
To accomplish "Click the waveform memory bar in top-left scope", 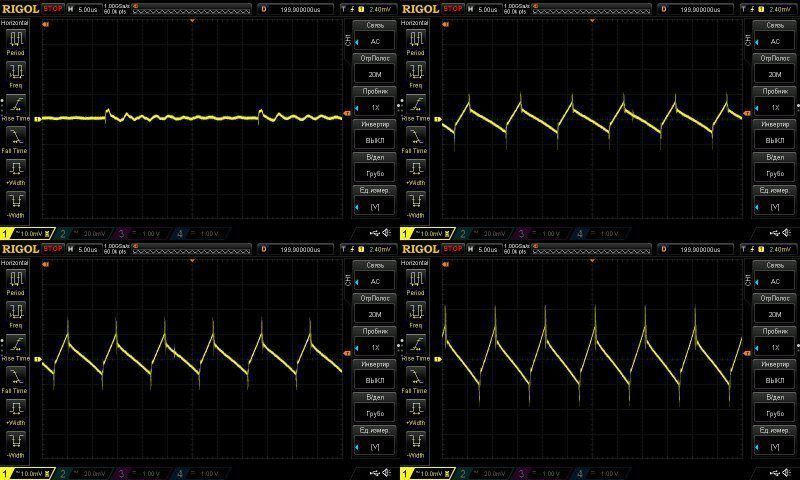I will click(192, 9).
